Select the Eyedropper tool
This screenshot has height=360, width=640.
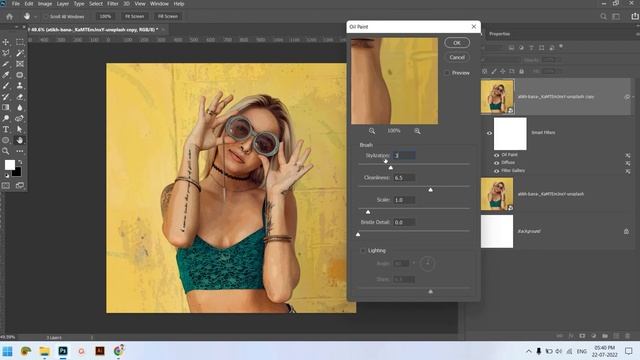click(x=6, y=75)
